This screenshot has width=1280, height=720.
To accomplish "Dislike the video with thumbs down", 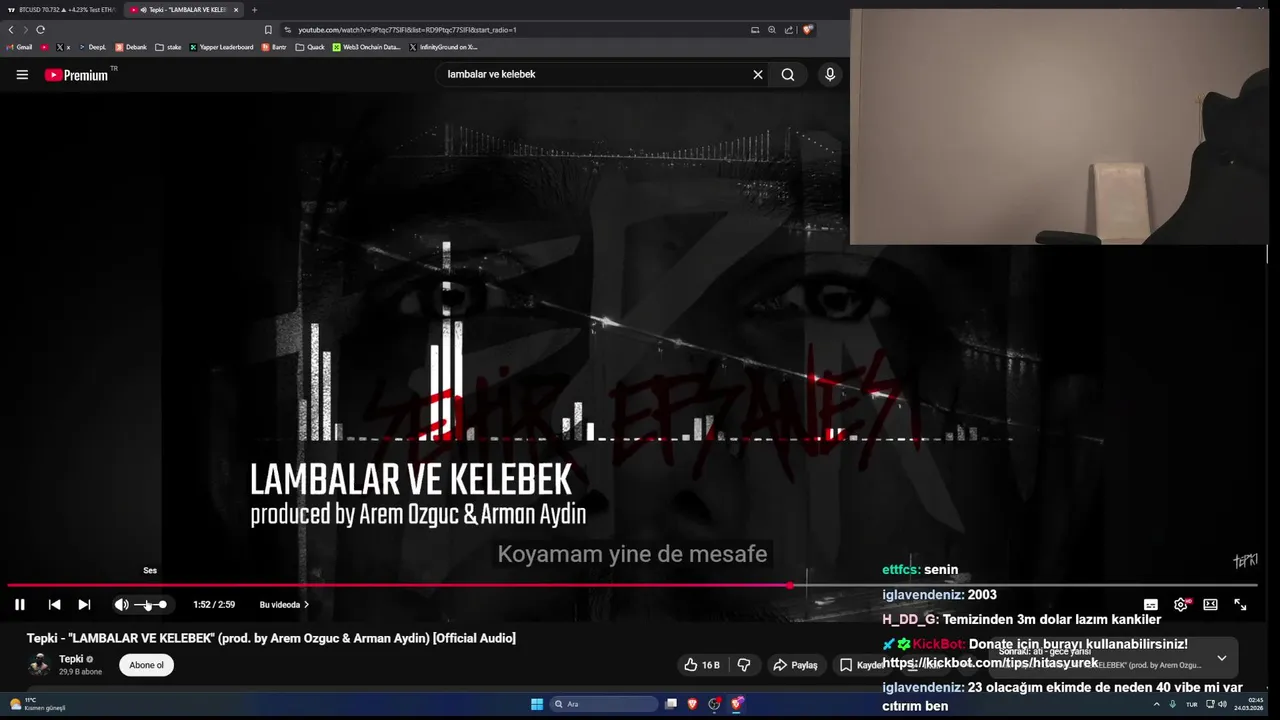I will pos(743,665).
